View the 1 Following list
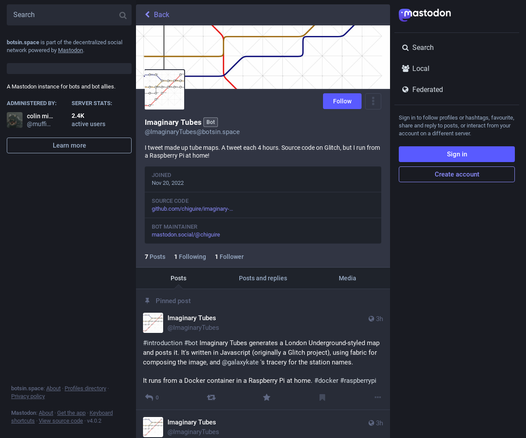The height and width of the screenshot is (438, 526). [190, 257]
